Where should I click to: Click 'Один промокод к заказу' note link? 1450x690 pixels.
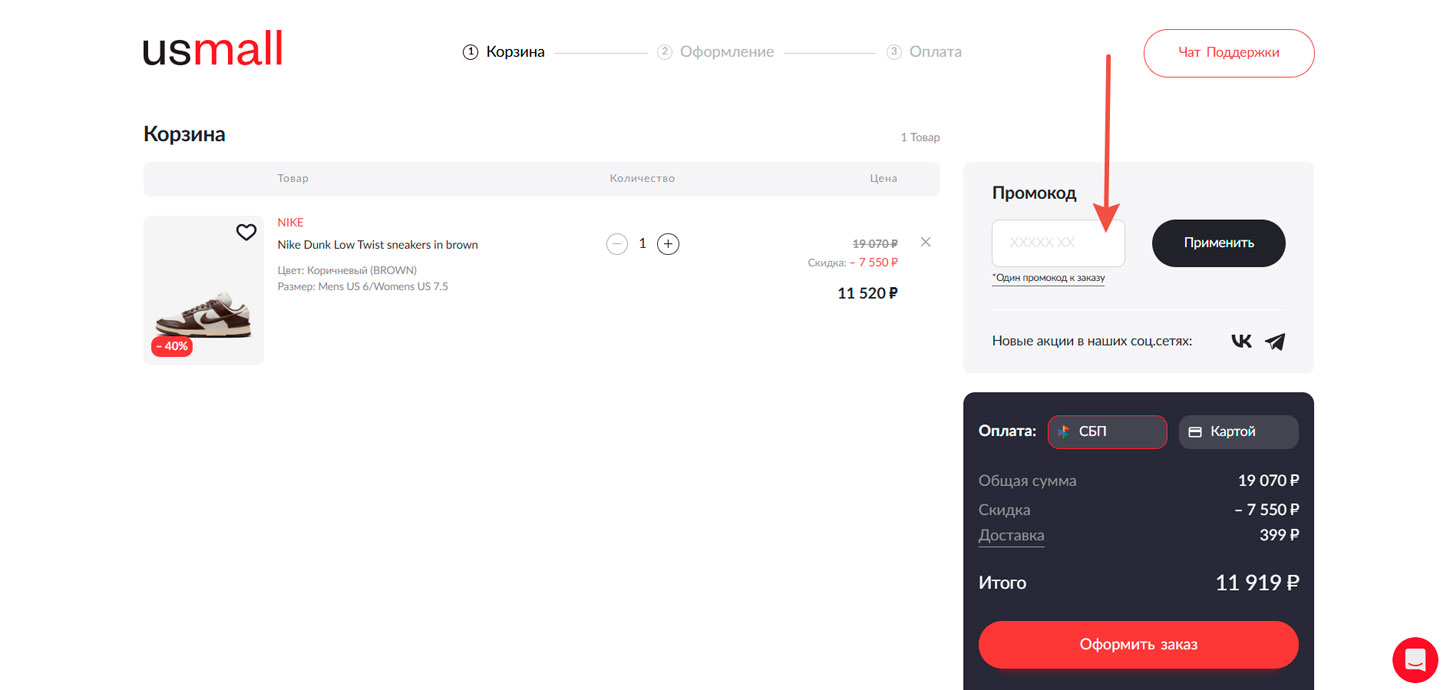pos(1048,278)
